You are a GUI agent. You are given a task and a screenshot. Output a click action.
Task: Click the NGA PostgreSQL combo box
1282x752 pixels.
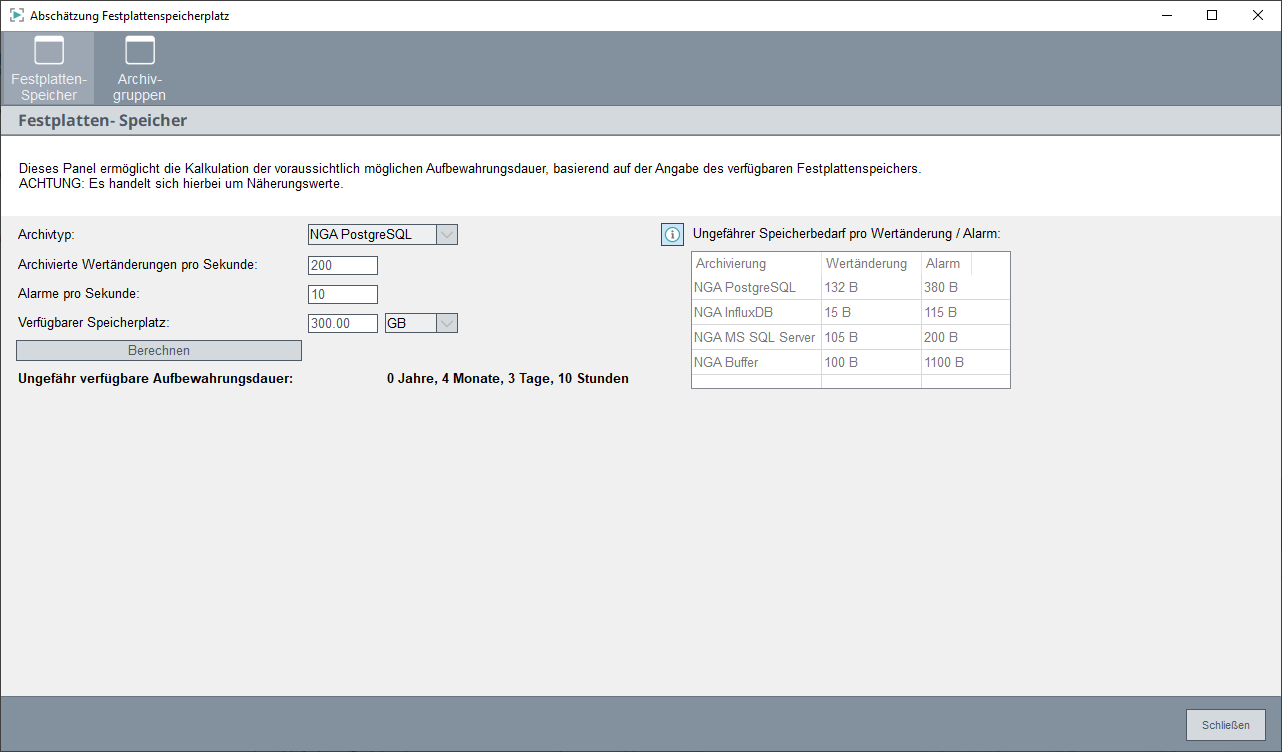point(372,235)
